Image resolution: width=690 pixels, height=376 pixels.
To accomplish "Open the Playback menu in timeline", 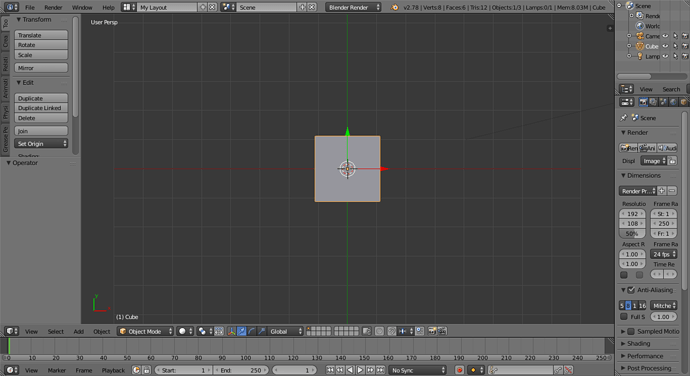I will tap(113, 370).
